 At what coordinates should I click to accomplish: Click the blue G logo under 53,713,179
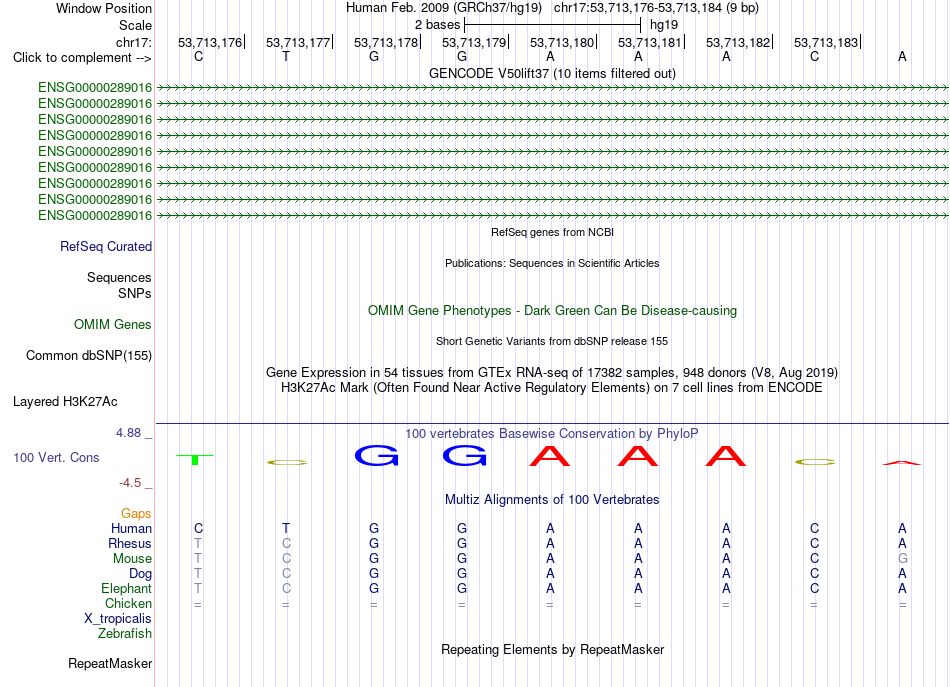(465, 456)
